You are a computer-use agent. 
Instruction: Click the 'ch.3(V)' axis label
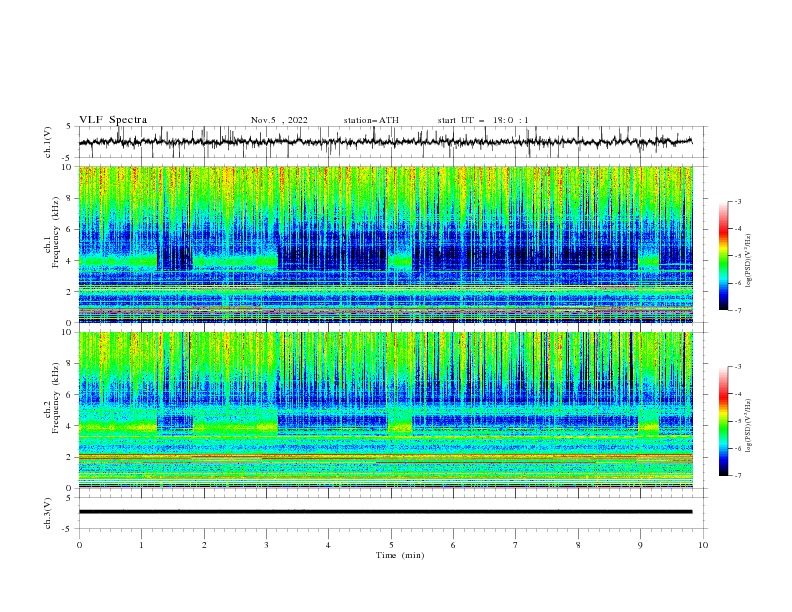[48, 513]
